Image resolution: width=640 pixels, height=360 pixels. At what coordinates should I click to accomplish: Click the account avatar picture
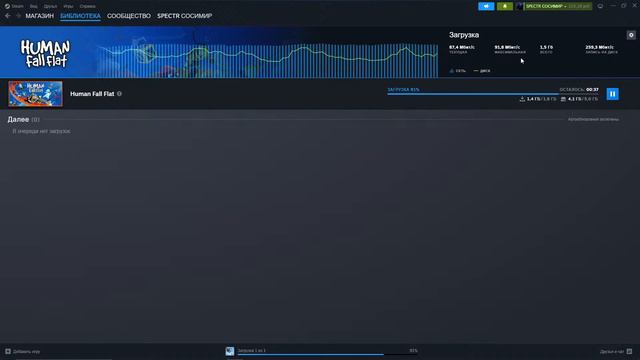pos(520,6)
